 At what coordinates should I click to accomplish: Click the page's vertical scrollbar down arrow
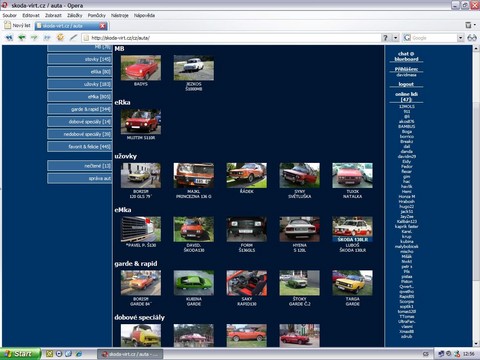pyautogui.click(x=476, y=343)
